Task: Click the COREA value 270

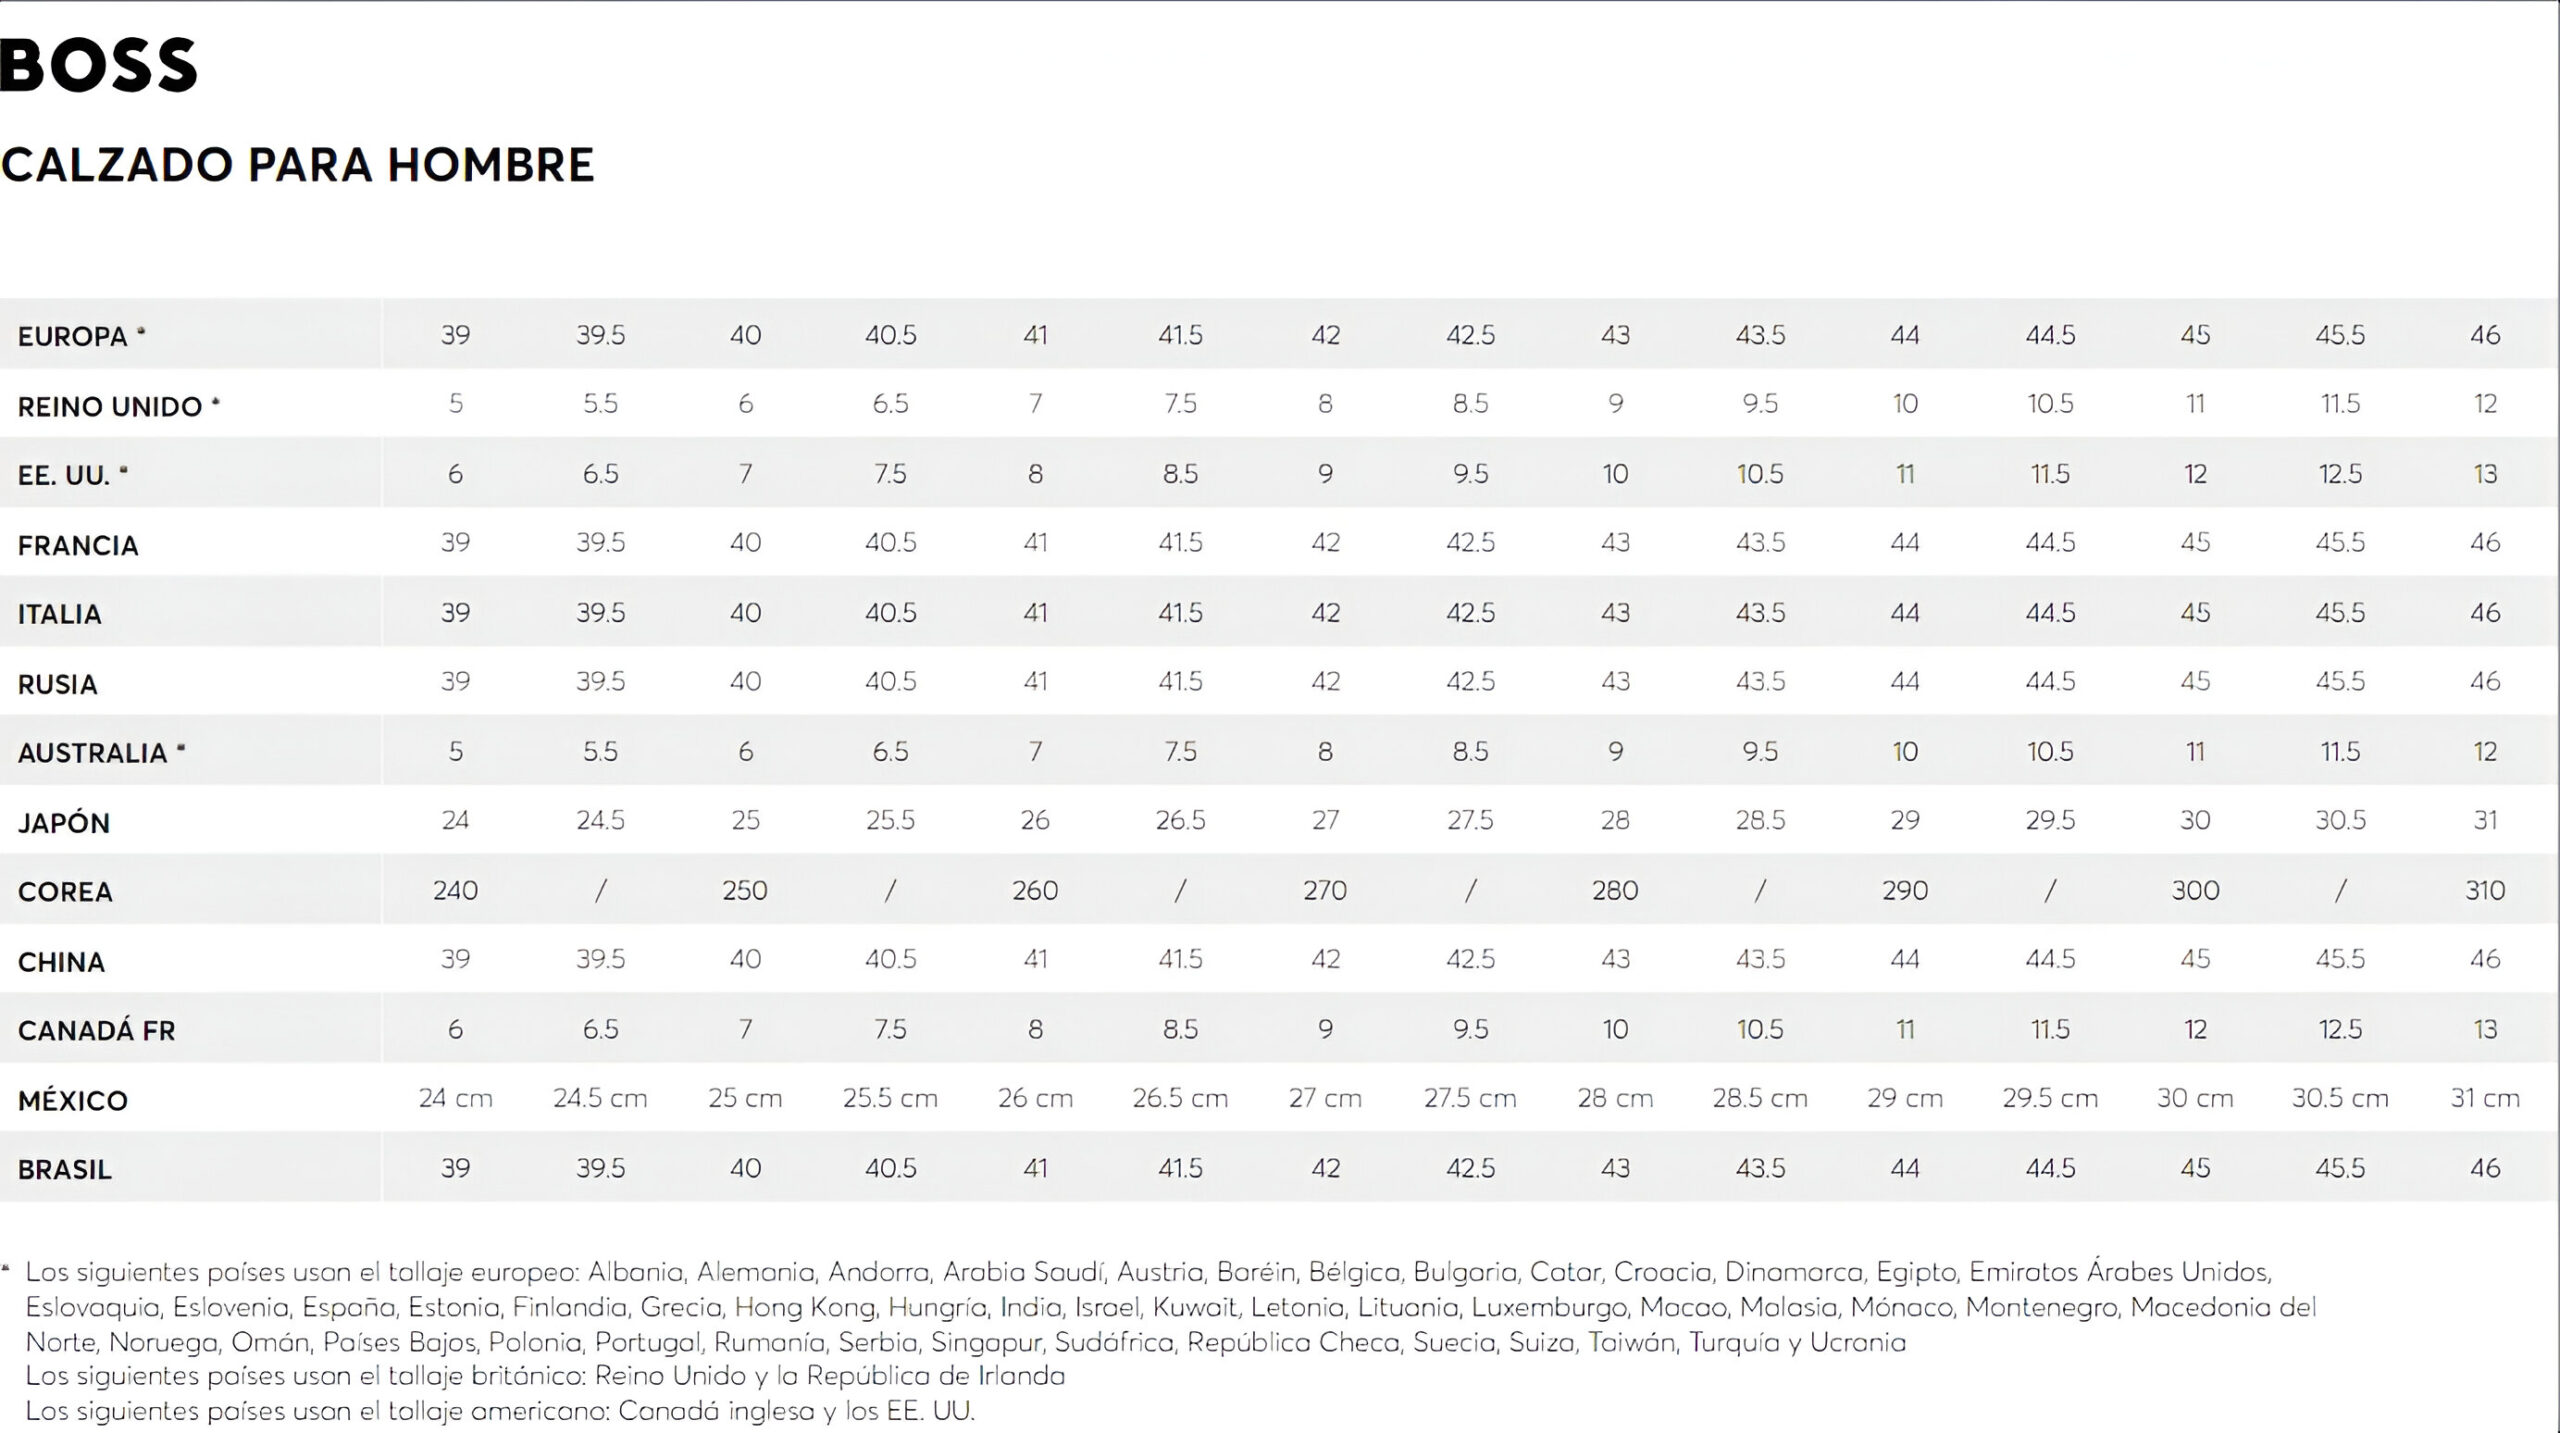Action: (x=1325, y=890)
